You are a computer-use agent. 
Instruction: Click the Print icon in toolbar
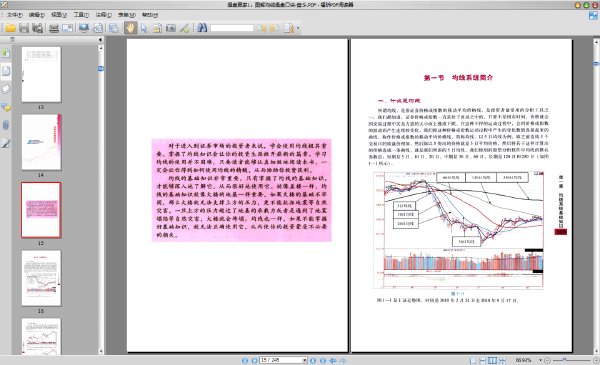tap(54, 28)
